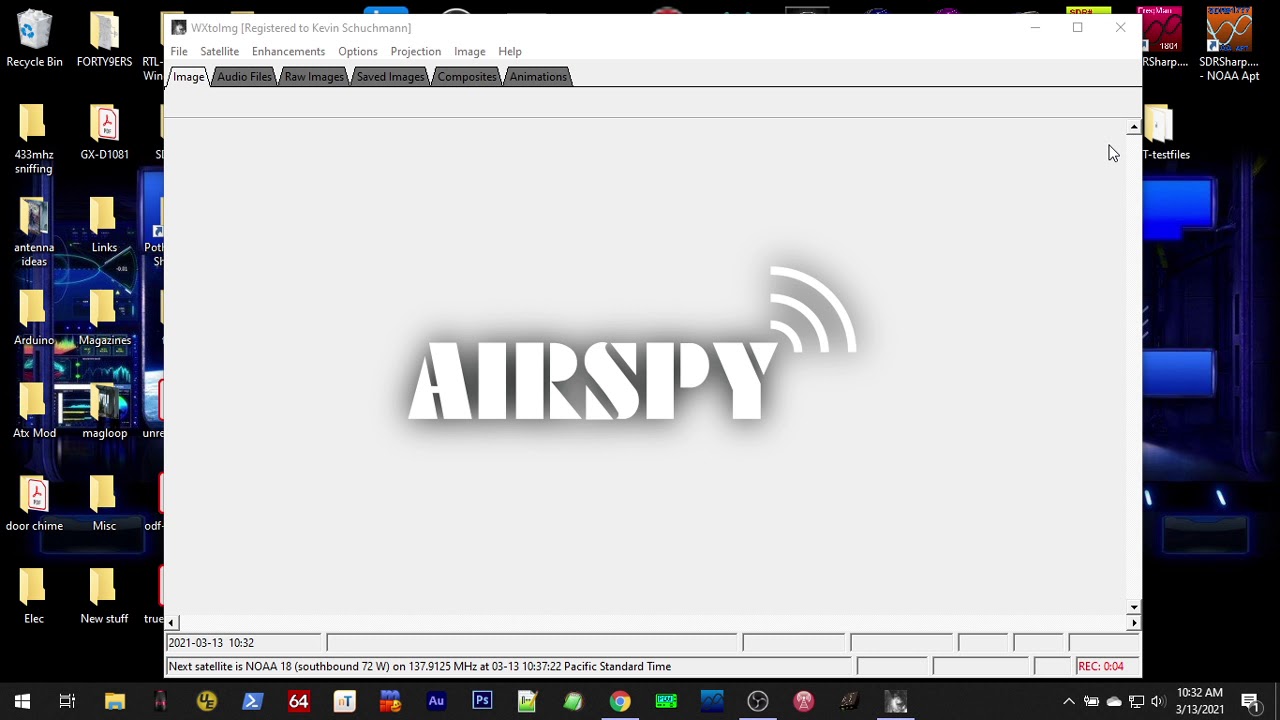
Task: Open the taskbar clock and calendar
Action: pos(1200,701)
